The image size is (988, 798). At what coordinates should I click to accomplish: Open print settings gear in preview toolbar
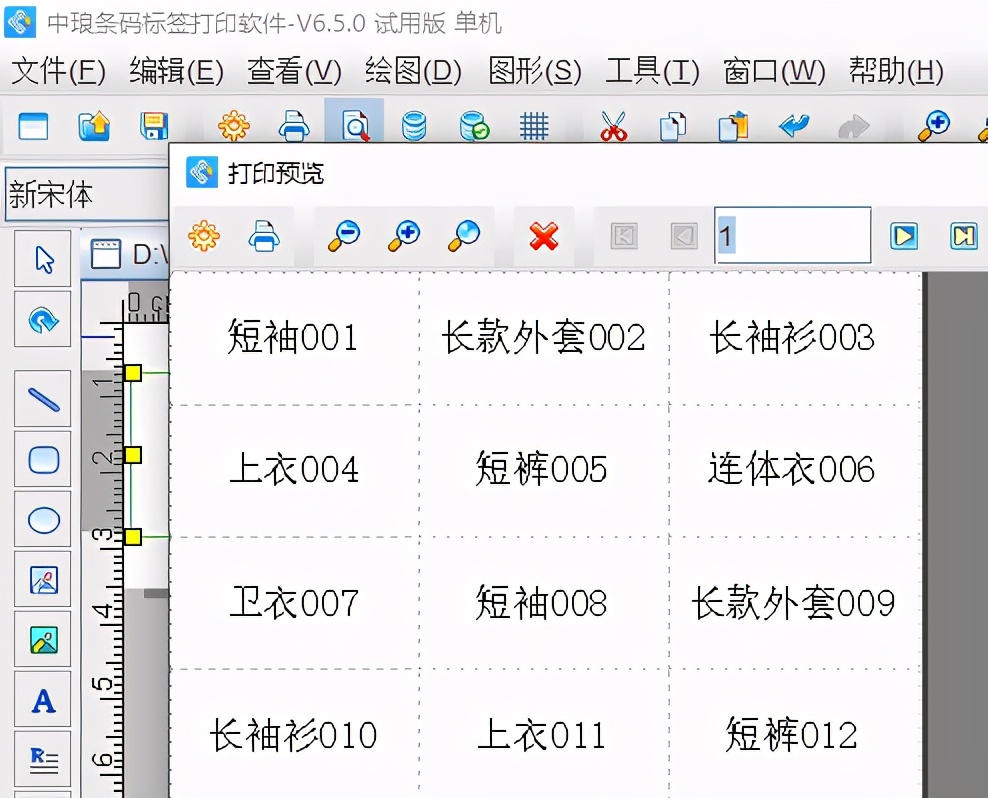coord(204,237)
